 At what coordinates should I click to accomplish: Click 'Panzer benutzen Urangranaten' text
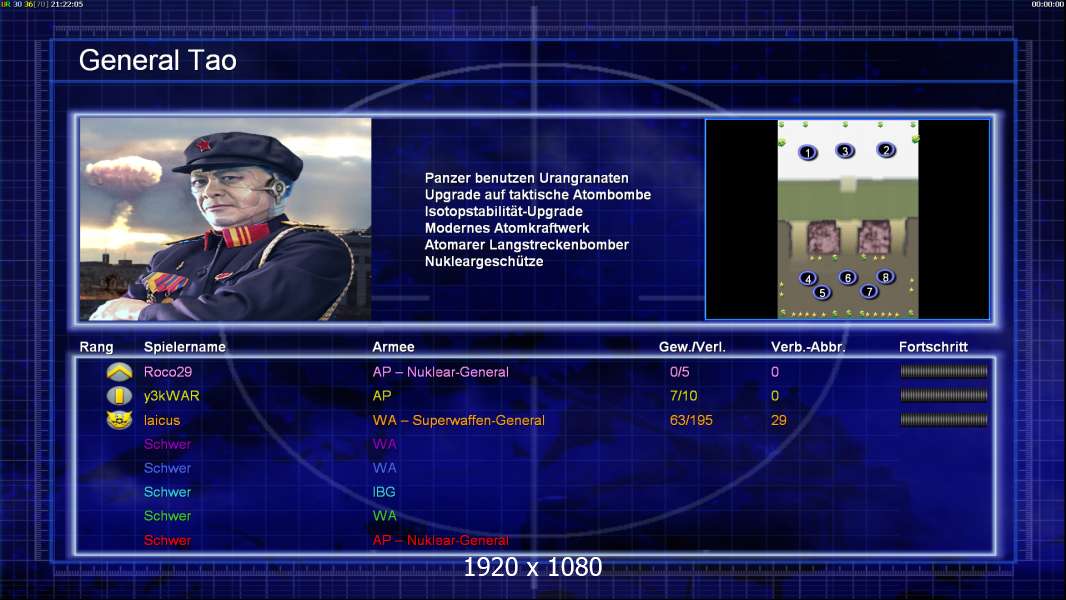click(x=526, y=178)
